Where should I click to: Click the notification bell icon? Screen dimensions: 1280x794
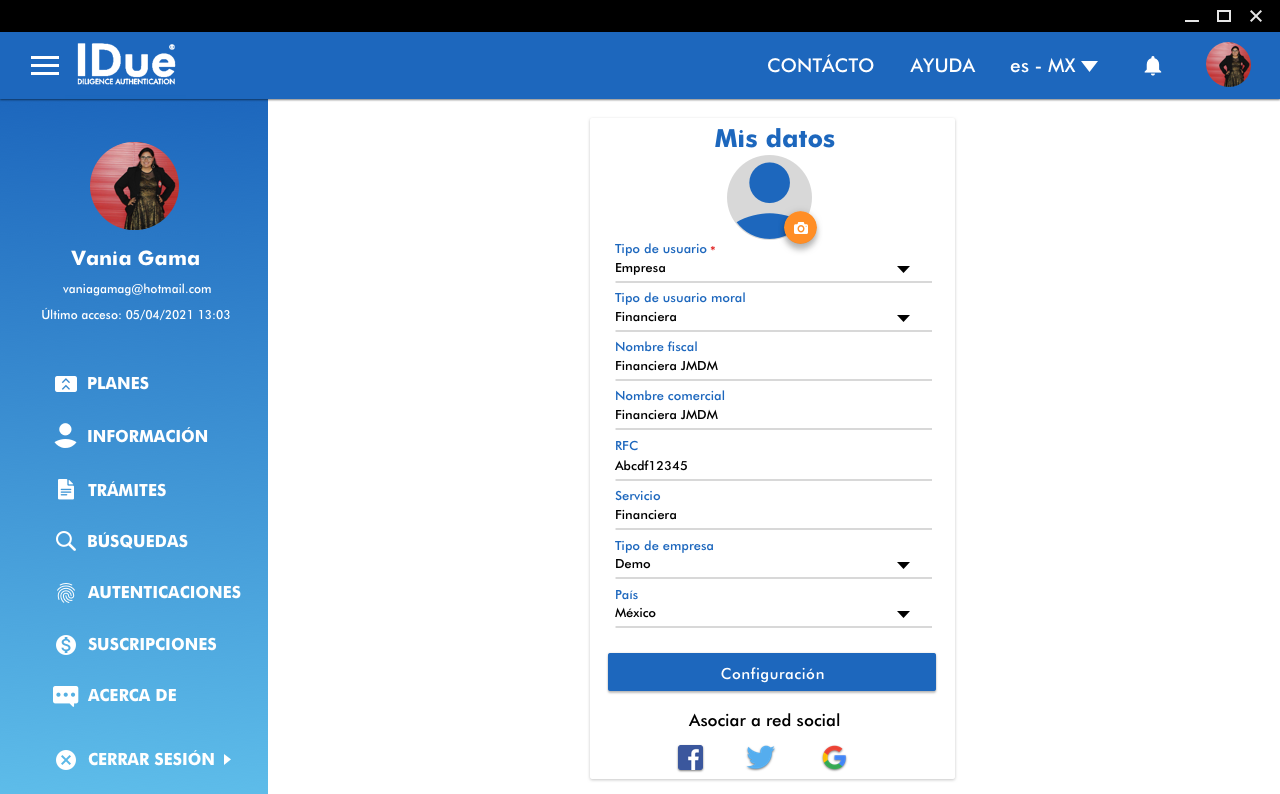pos(1152,66)
